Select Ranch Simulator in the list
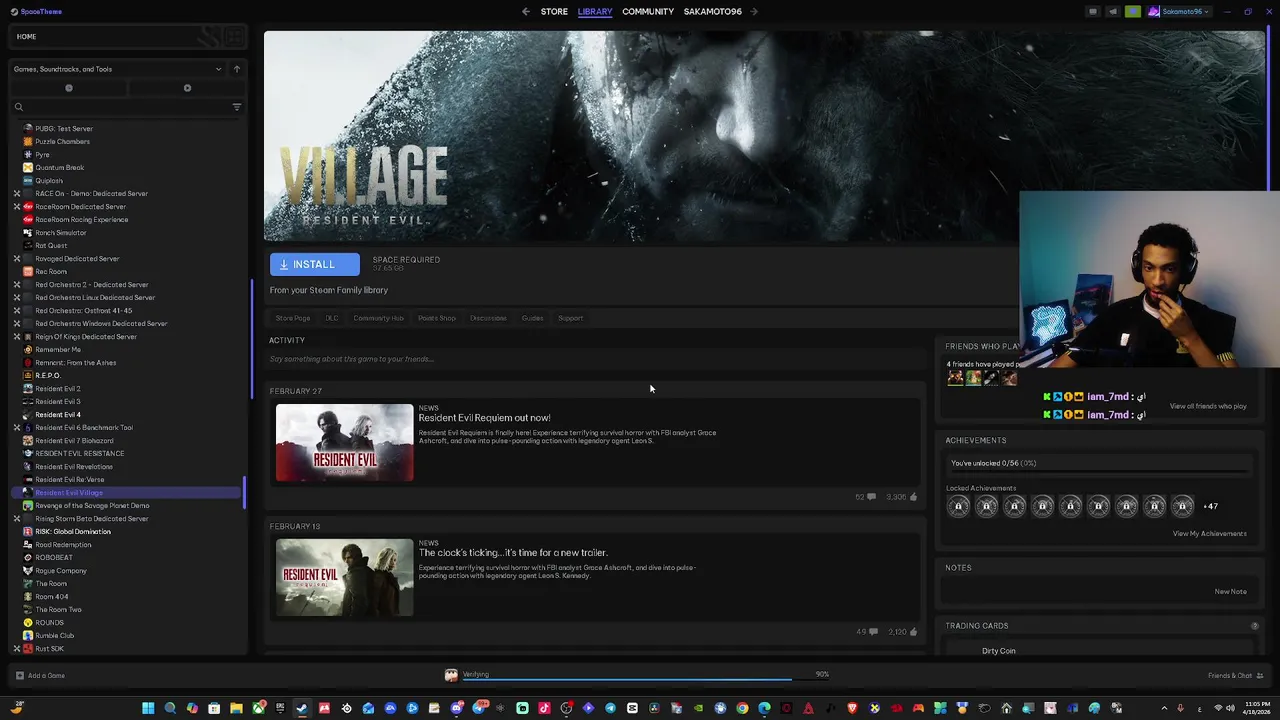The image size is (1280, 720). [x=60, y=233]
